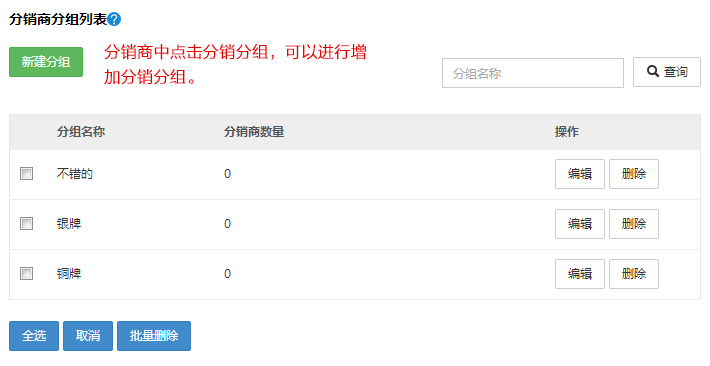The image size is (710, 366).
Task: Click the 操作 column header
Action: pos(567,132)
